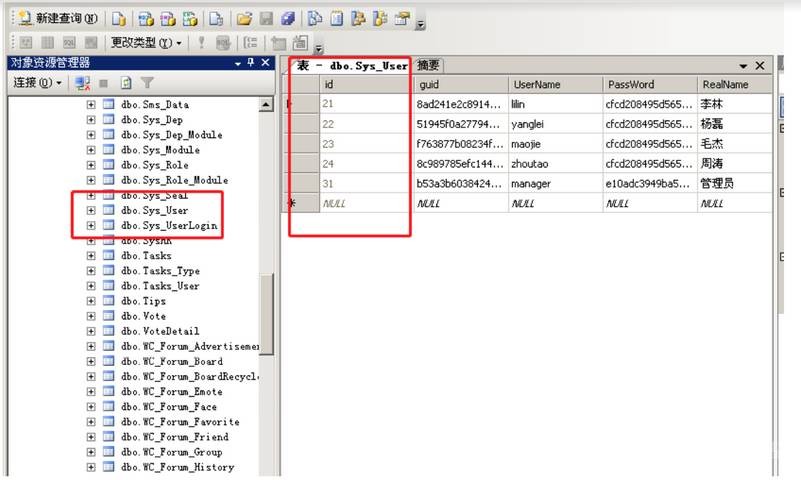The image size is (801, 480).
Task: Open the top toolbar options overflow arrow
Action: (x=420, y=23)
